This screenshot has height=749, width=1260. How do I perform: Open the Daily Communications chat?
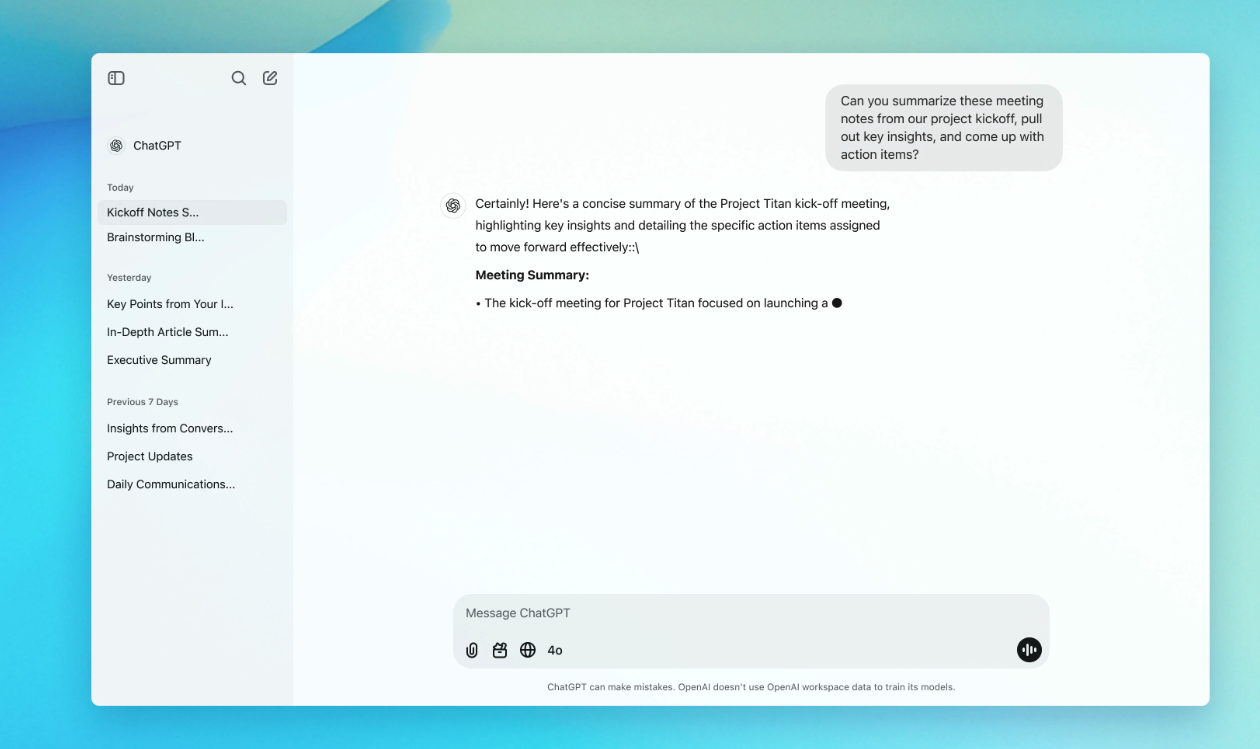(x=171, y=484)
